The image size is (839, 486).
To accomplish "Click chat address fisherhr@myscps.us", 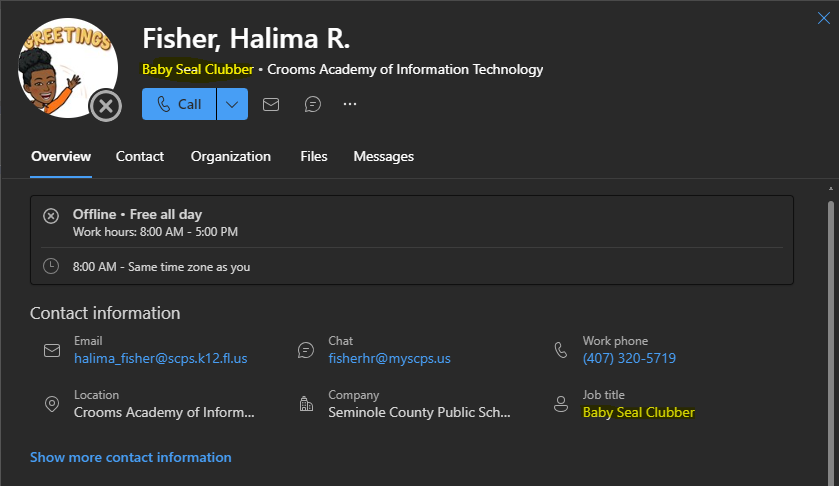I will pos(389,358).
